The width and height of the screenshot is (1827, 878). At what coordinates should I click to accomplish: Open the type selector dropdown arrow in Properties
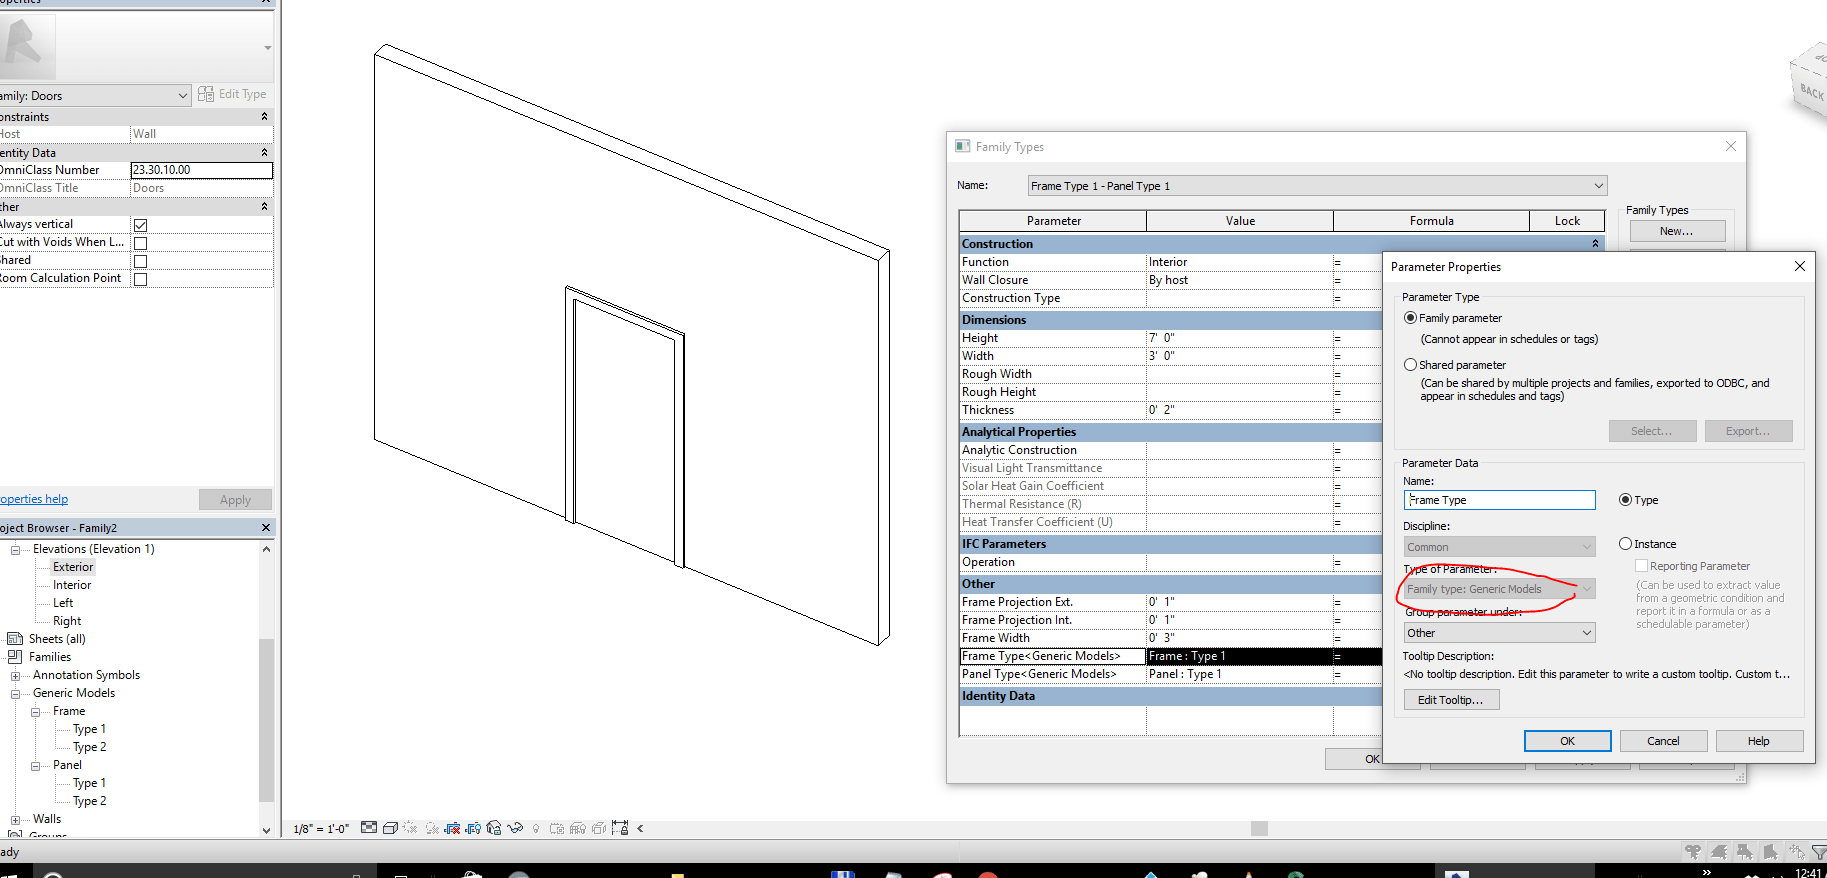coord(268,47)
